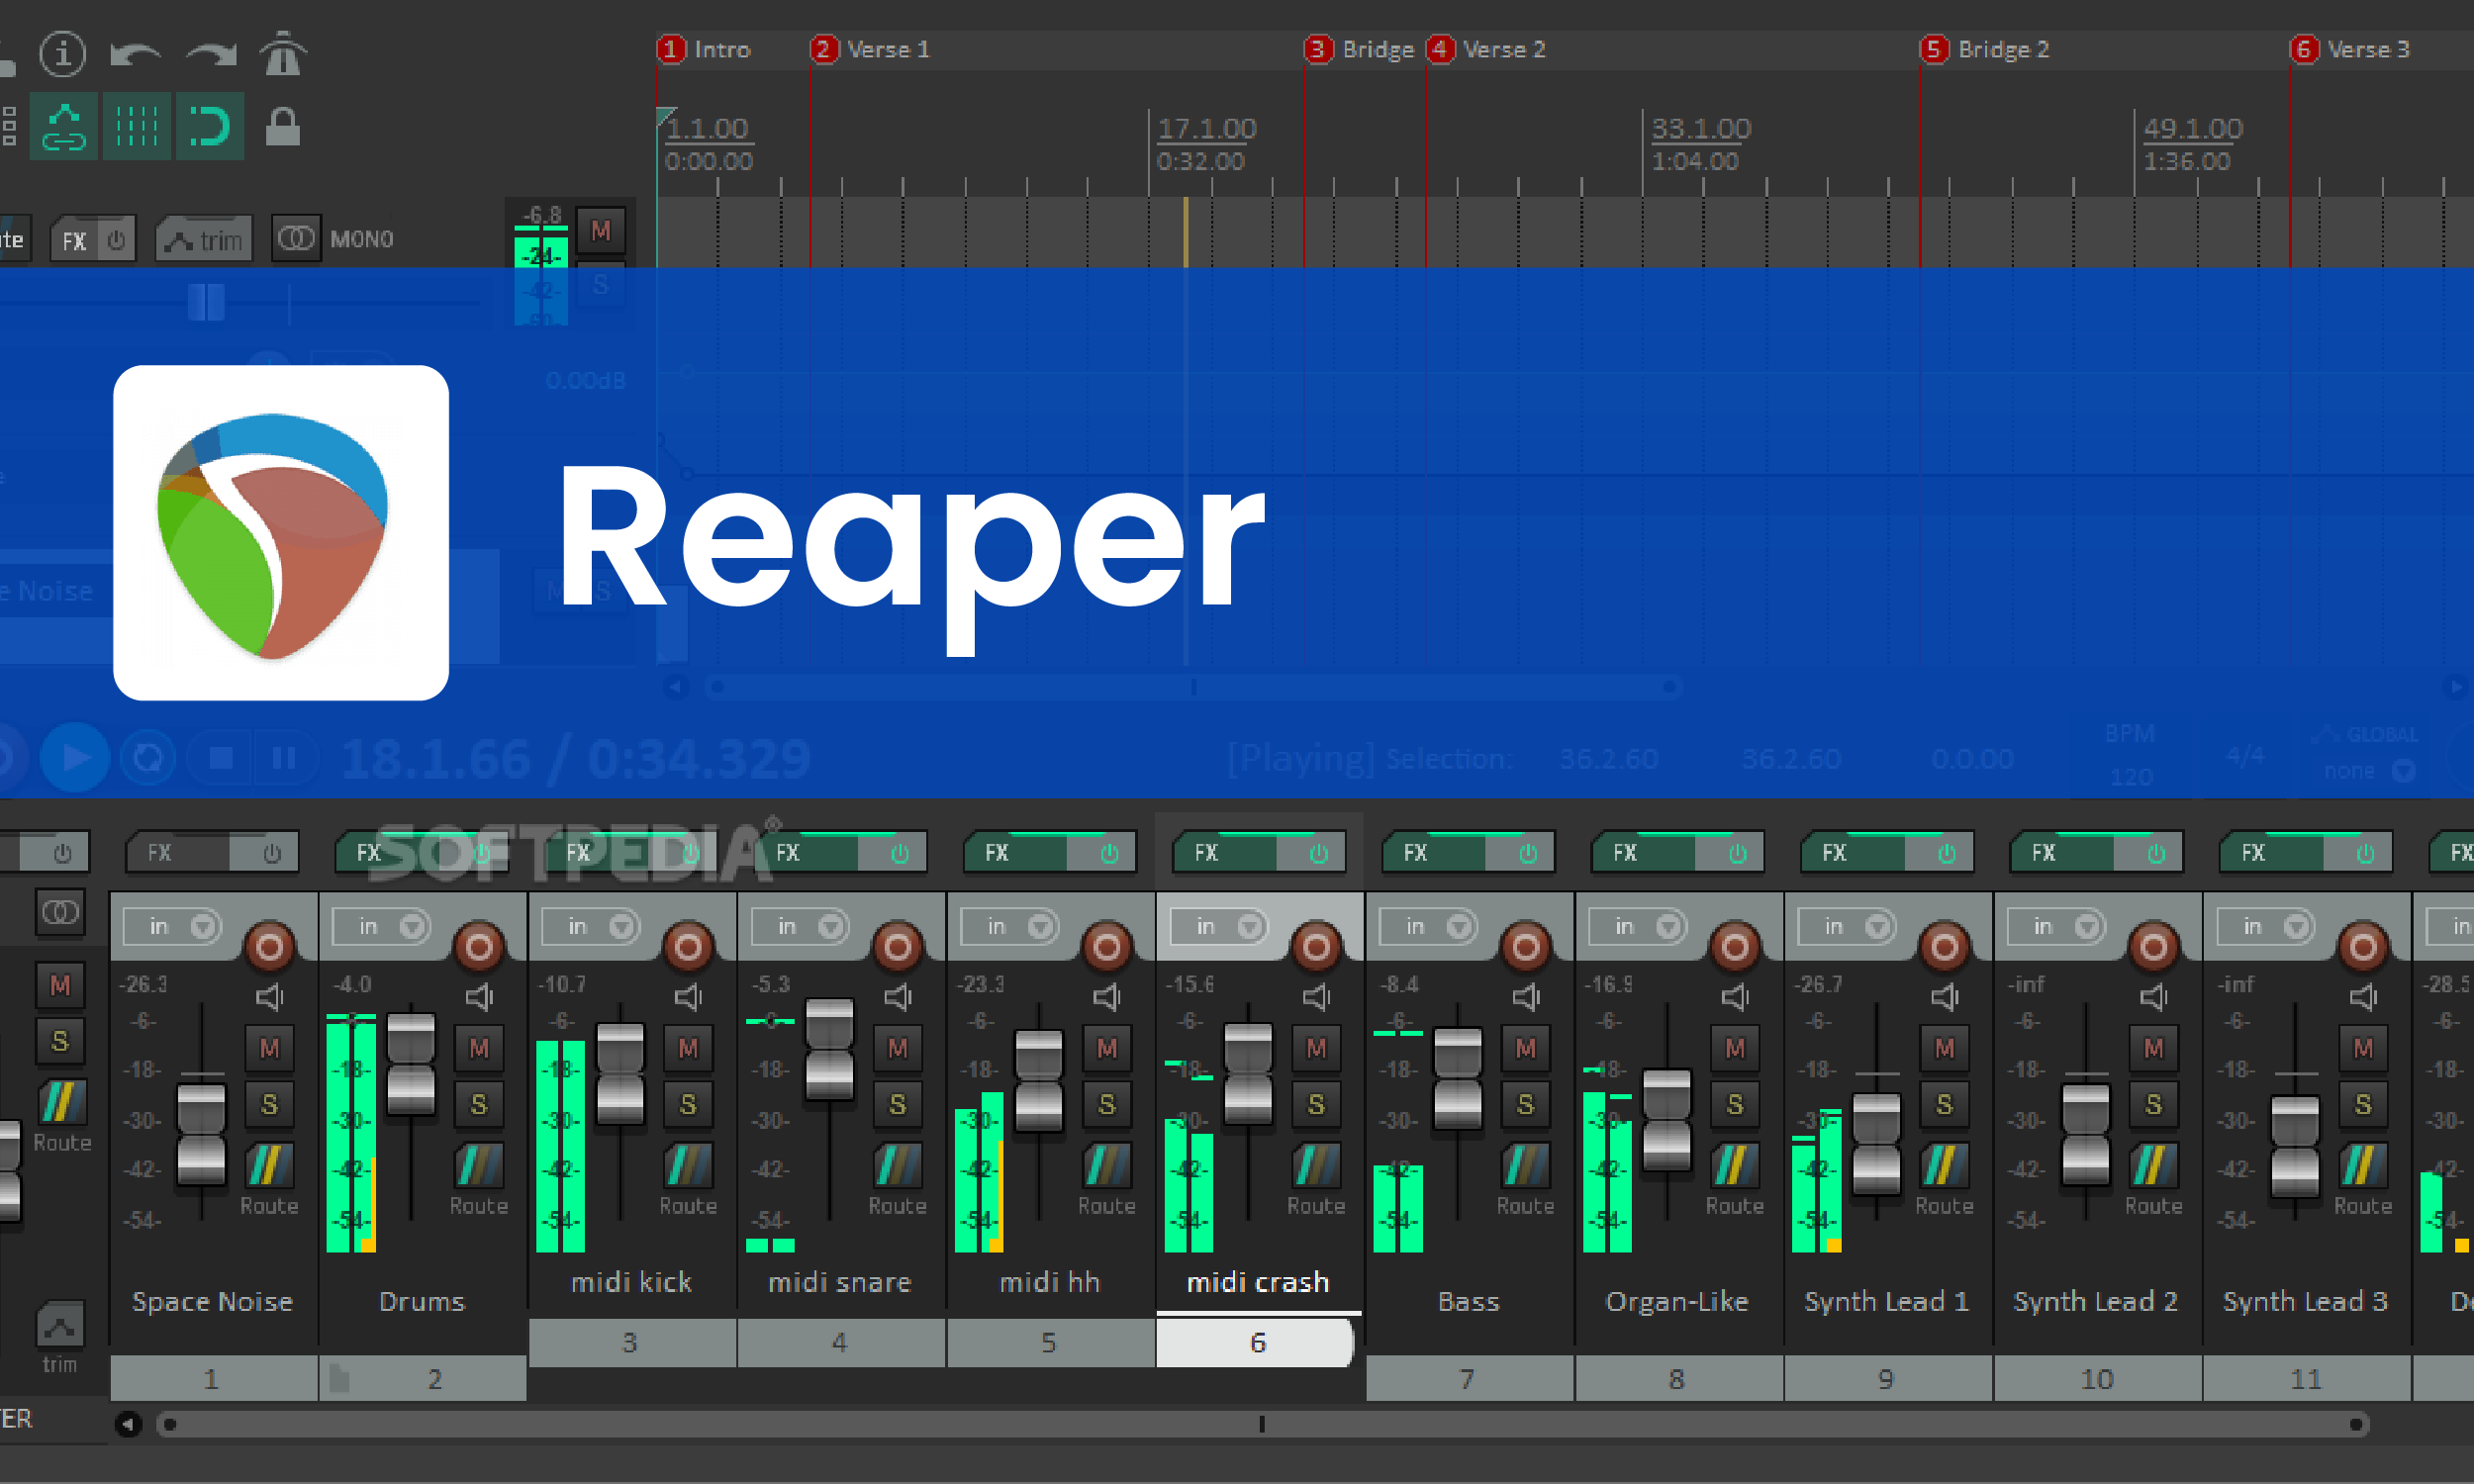
Task: Click the redo arrow icon
Action: pos(211,53)
